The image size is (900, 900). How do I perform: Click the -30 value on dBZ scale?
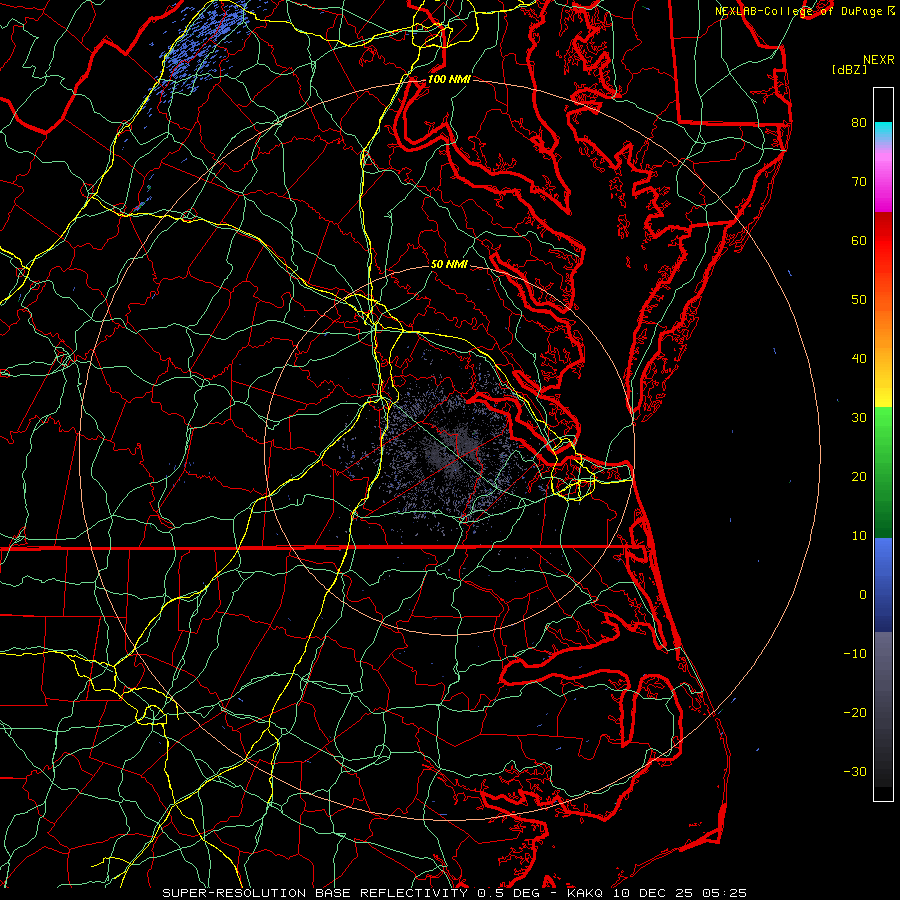pos(855,771)
